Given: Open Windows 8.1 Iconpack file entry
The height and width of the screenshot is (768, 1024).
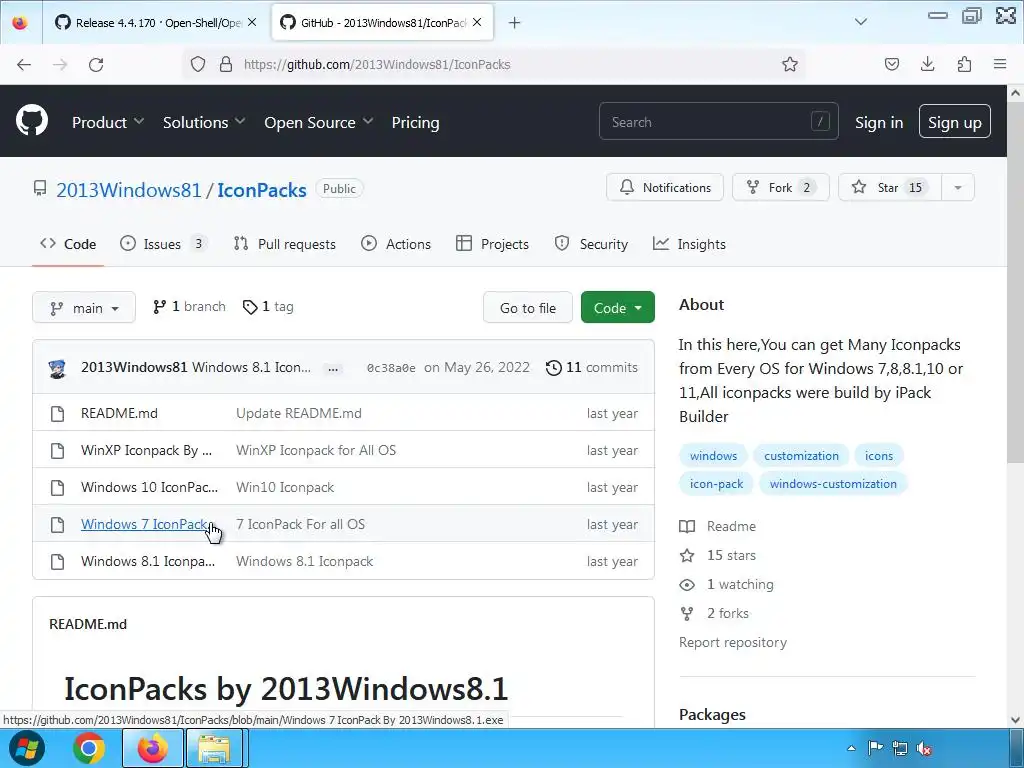Looking at the screenshot, I should click(148, 561).
